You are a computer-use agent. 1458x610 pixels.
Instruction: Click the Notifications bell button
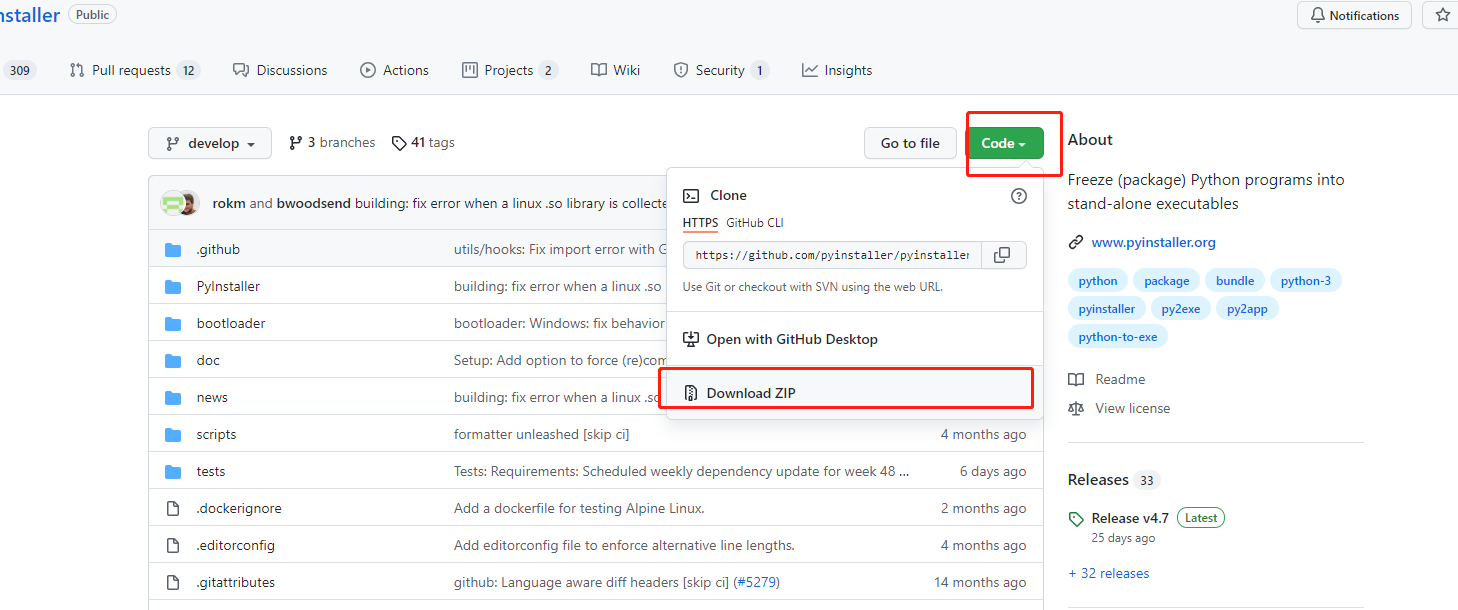coord(1354,15)
